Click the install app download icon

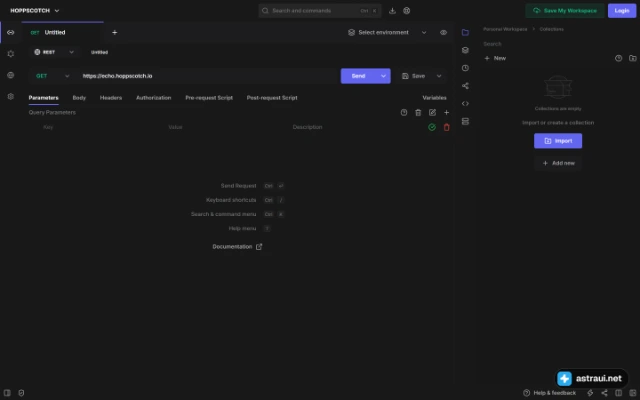click(392, 11)
